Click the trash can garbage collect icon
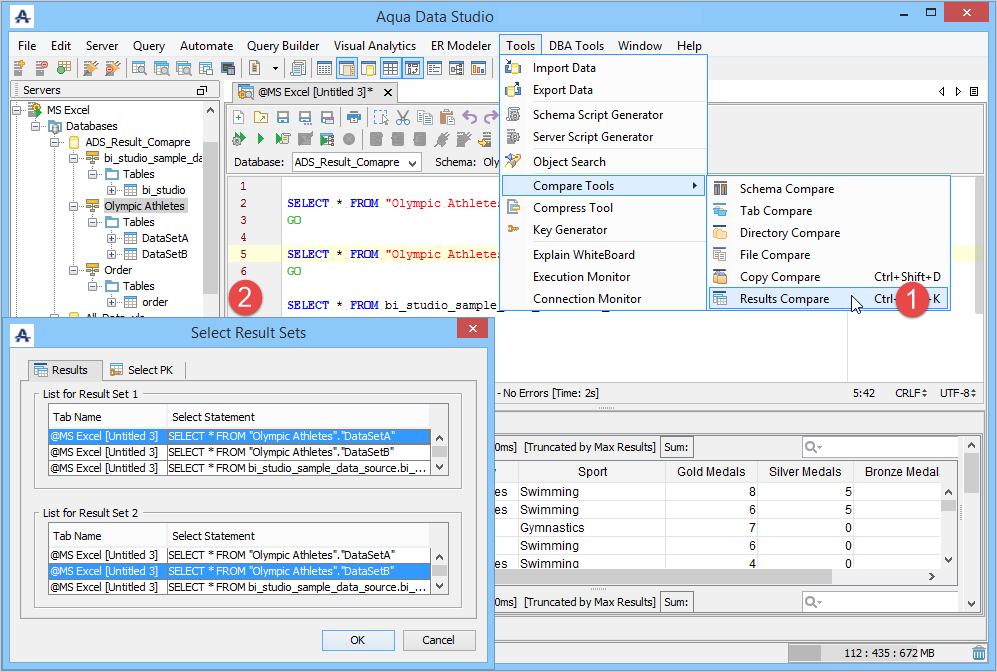 [x=978, y=653]
